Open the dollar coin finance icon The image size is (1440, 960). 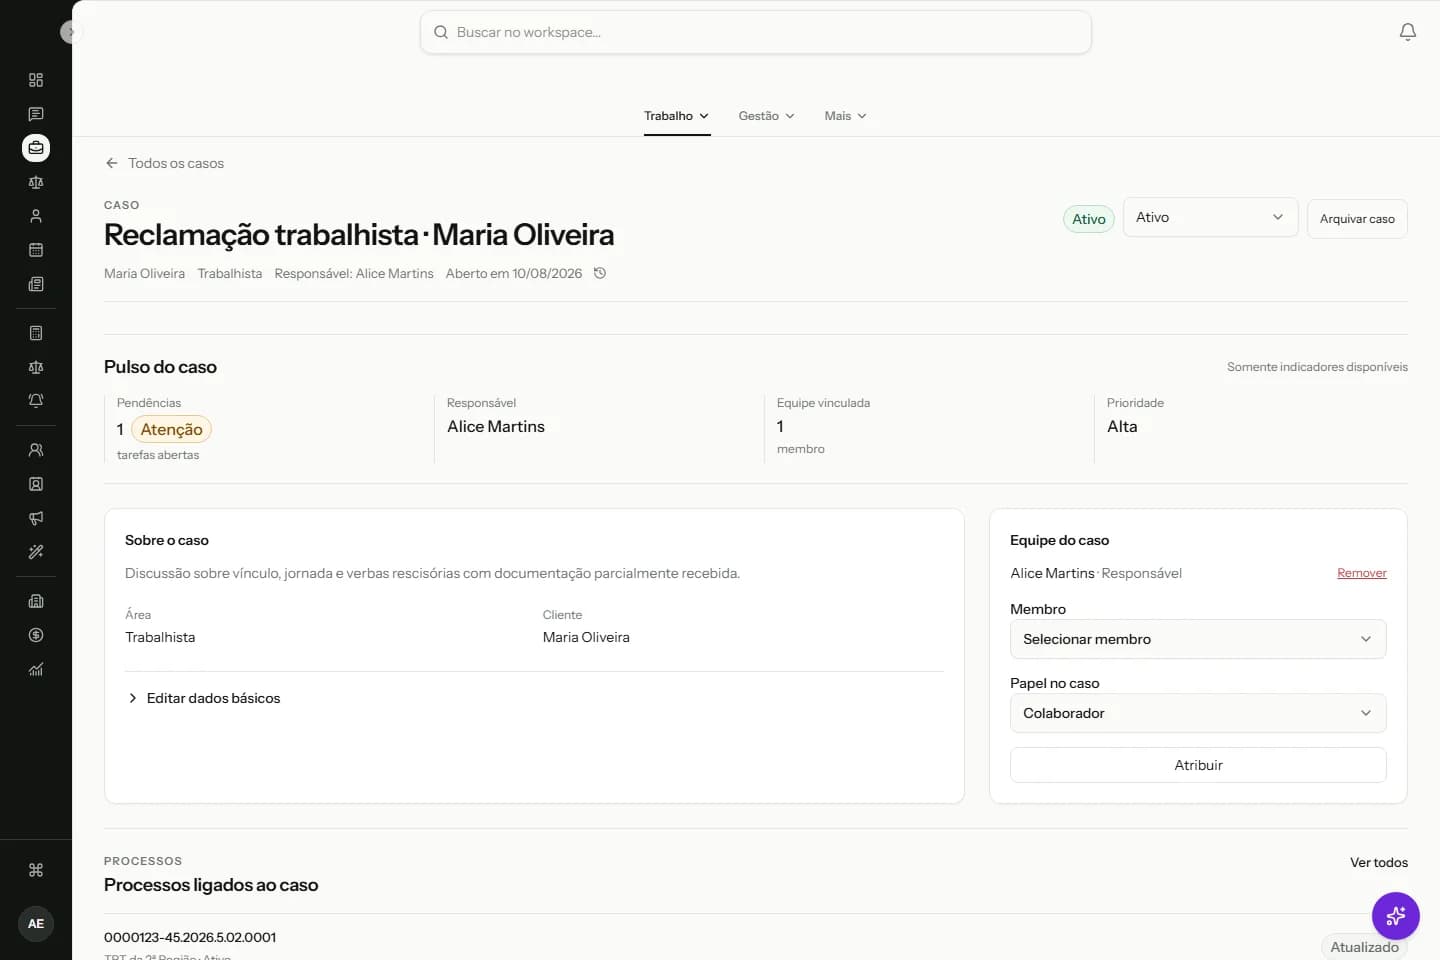(36, 635)
